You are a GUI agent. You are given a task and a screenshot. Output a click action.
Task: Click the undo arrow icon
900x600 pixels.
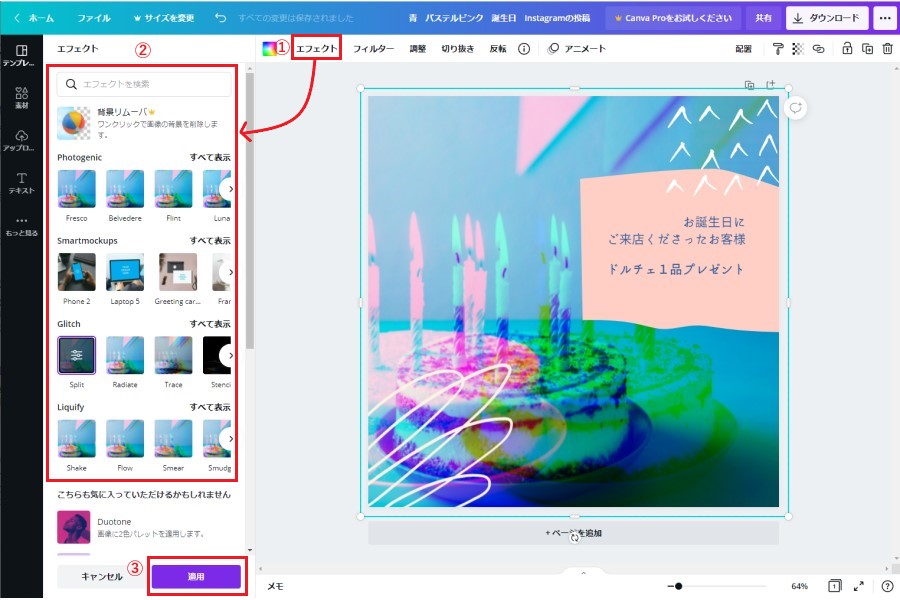(x=220, y=18)
